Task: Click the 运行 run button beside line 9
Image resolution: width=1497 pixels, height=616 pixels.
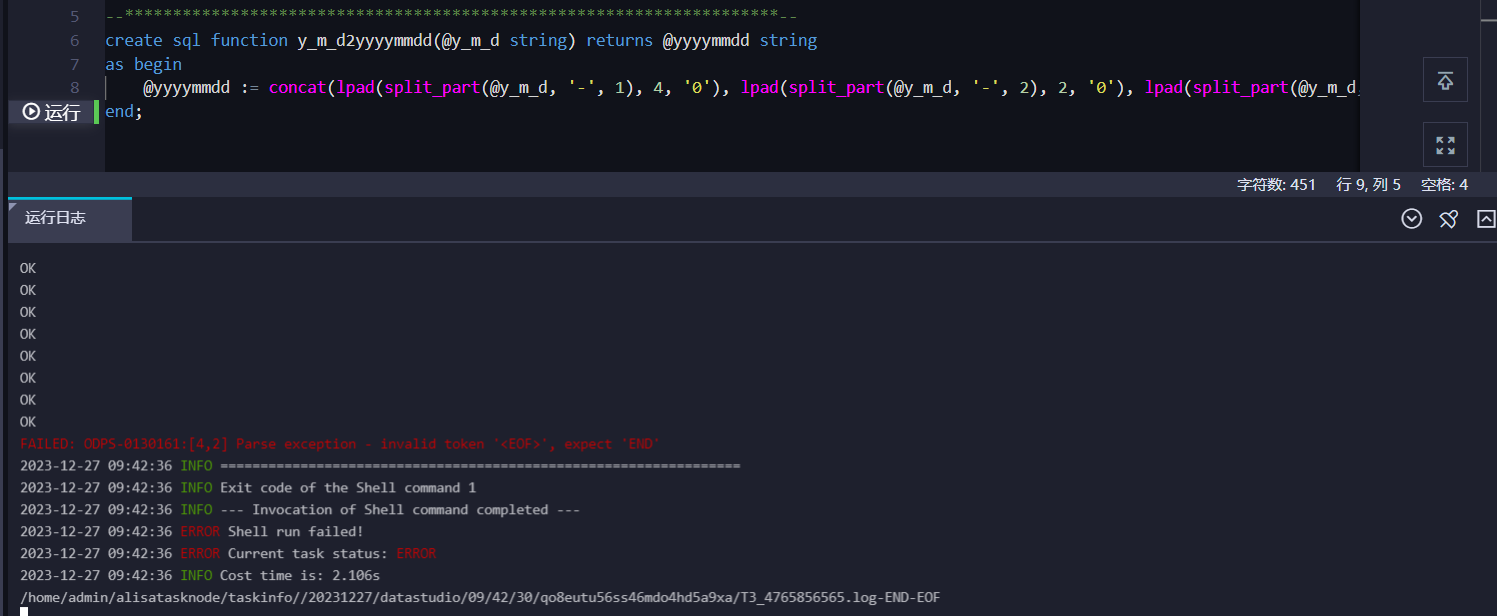Action: click(x=51, y=112)
